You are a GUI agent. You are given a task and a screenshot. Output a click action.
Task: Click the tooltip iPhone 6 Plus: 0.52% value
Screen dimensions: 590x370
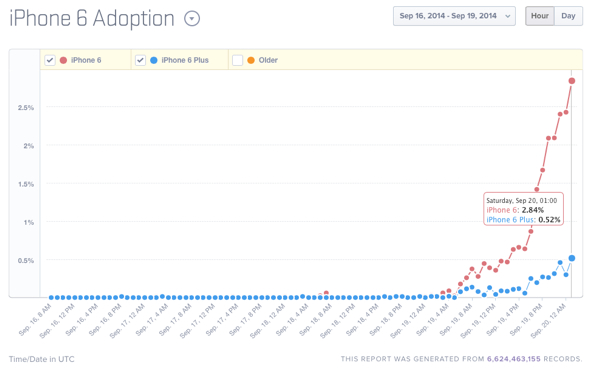(x=523, y=220)
